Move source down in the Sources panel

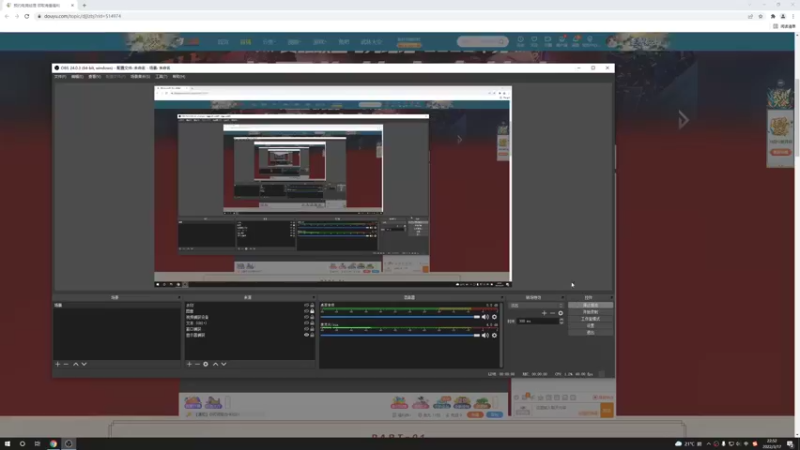223,364
